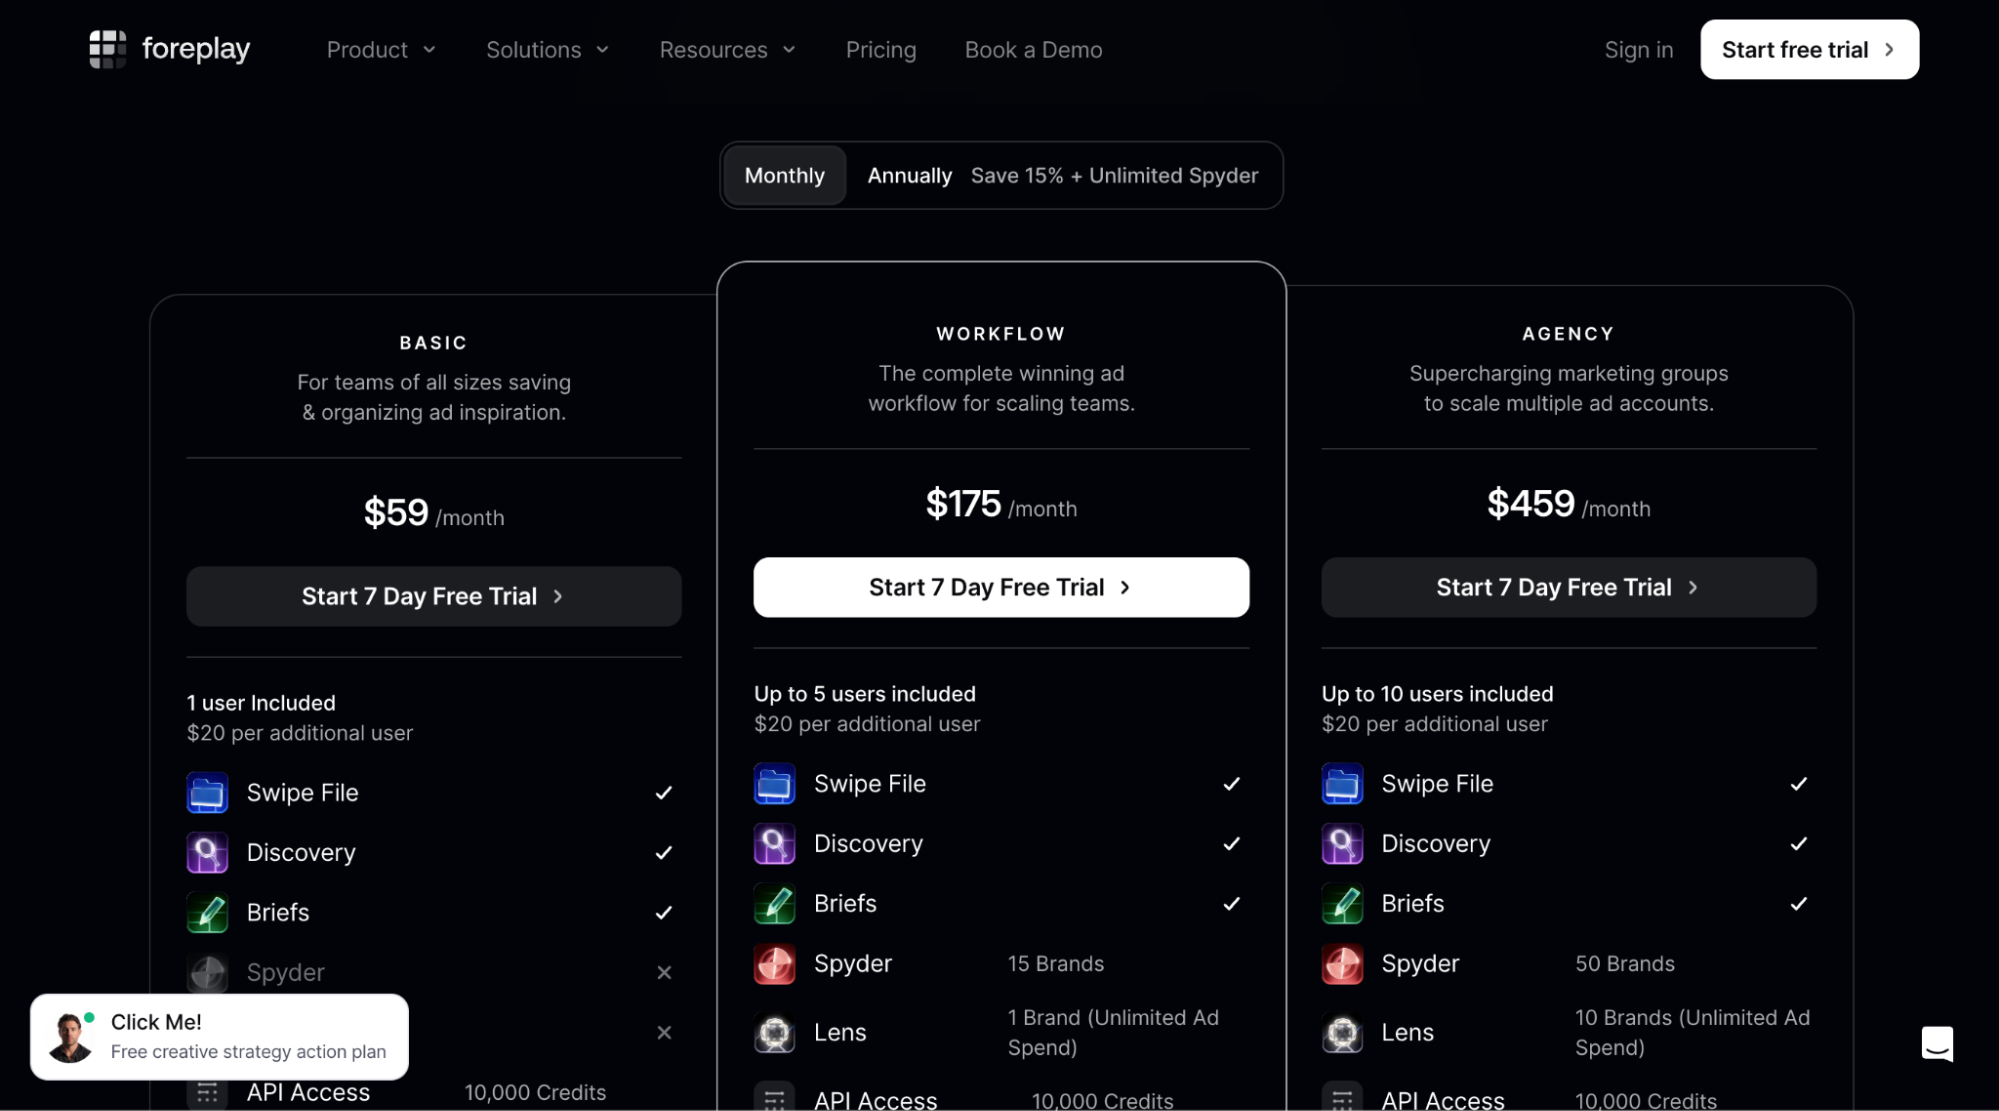The image size is (1999, 1111).
Task: Click the foreplay logo icon
Action: tap(107, 49)
